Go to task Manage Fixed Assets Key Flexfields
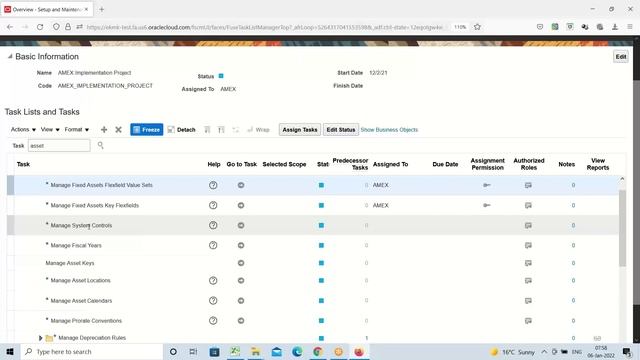 (x=241, y=205)
